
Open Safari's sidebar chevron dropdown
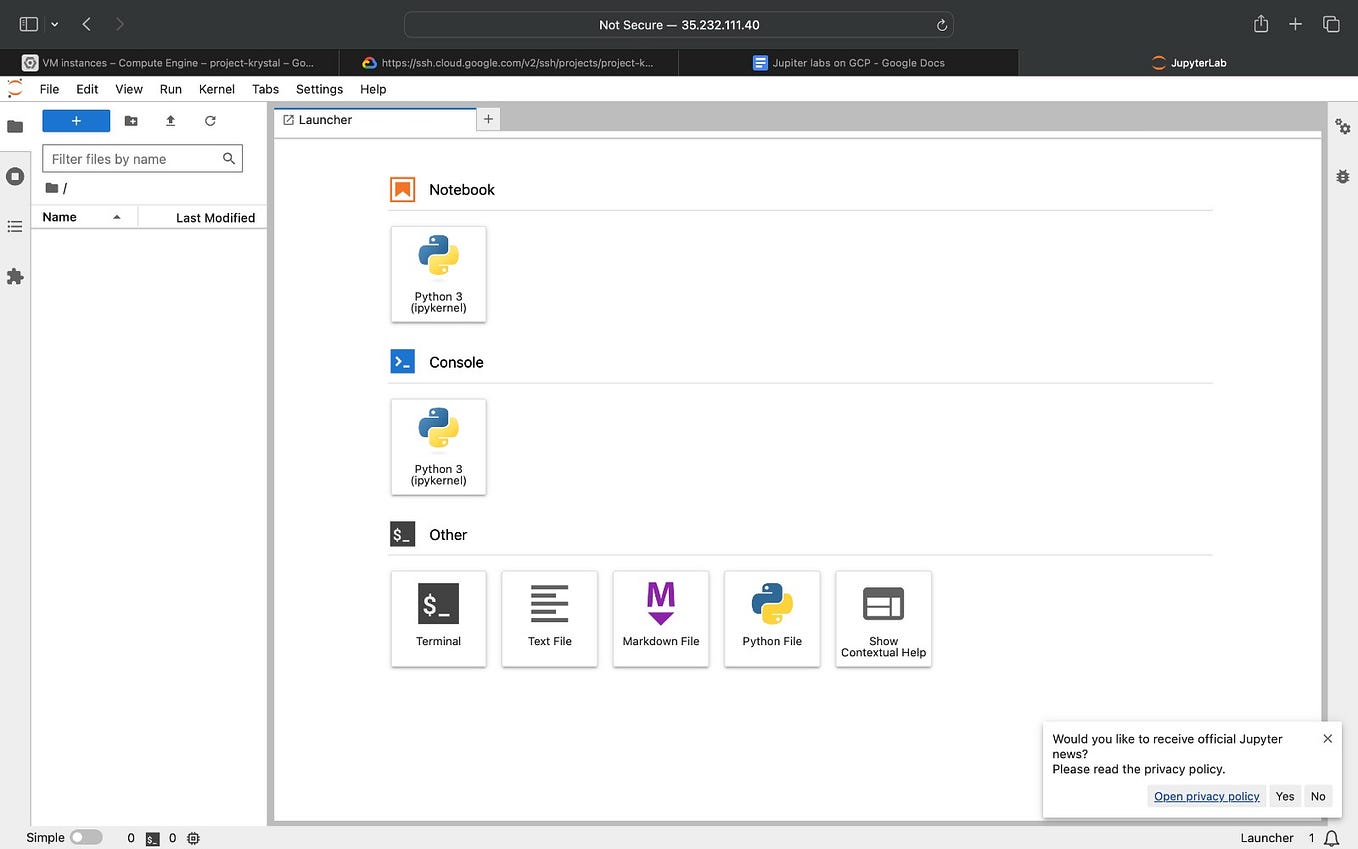[x=55, y=23]
